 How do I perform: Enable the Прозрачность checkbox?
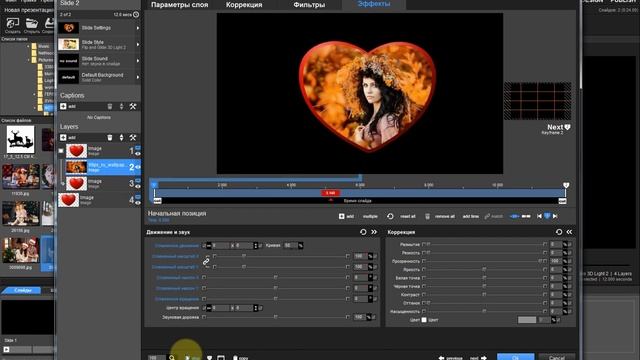click(424, 261)
